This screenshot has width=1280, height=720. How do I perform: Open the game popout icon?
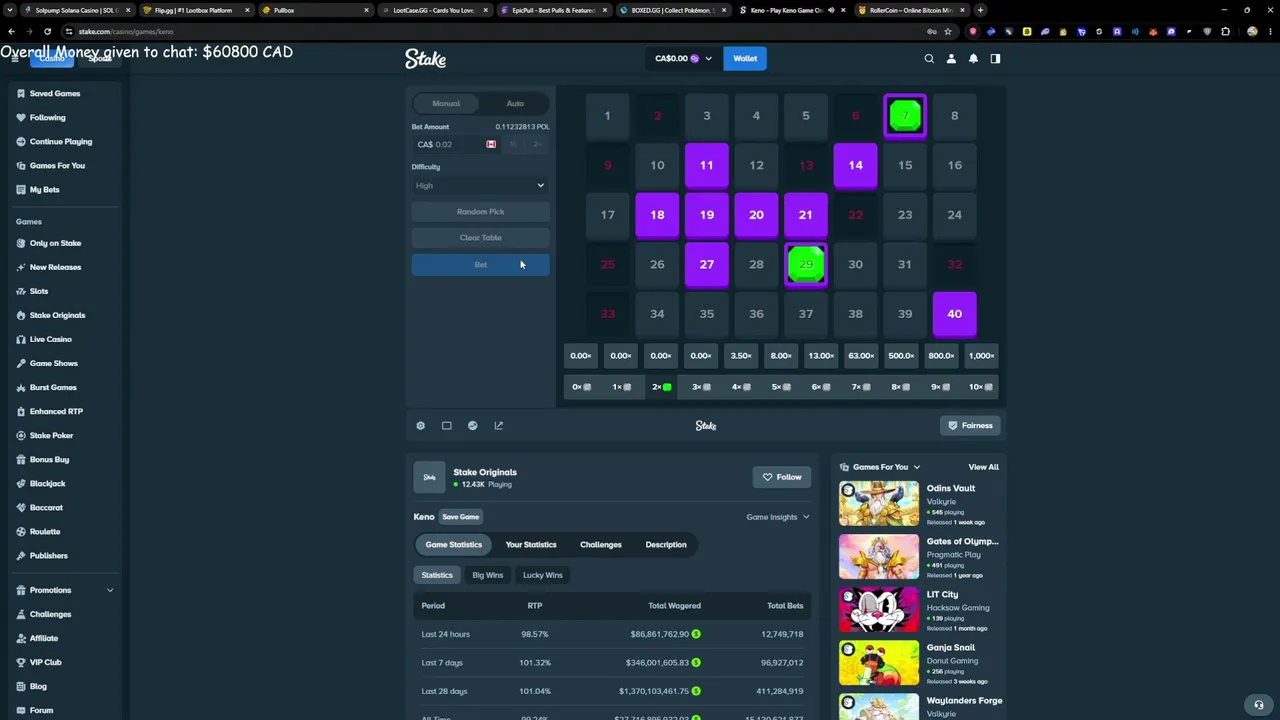pyautogui.click(x=499, y=426)
